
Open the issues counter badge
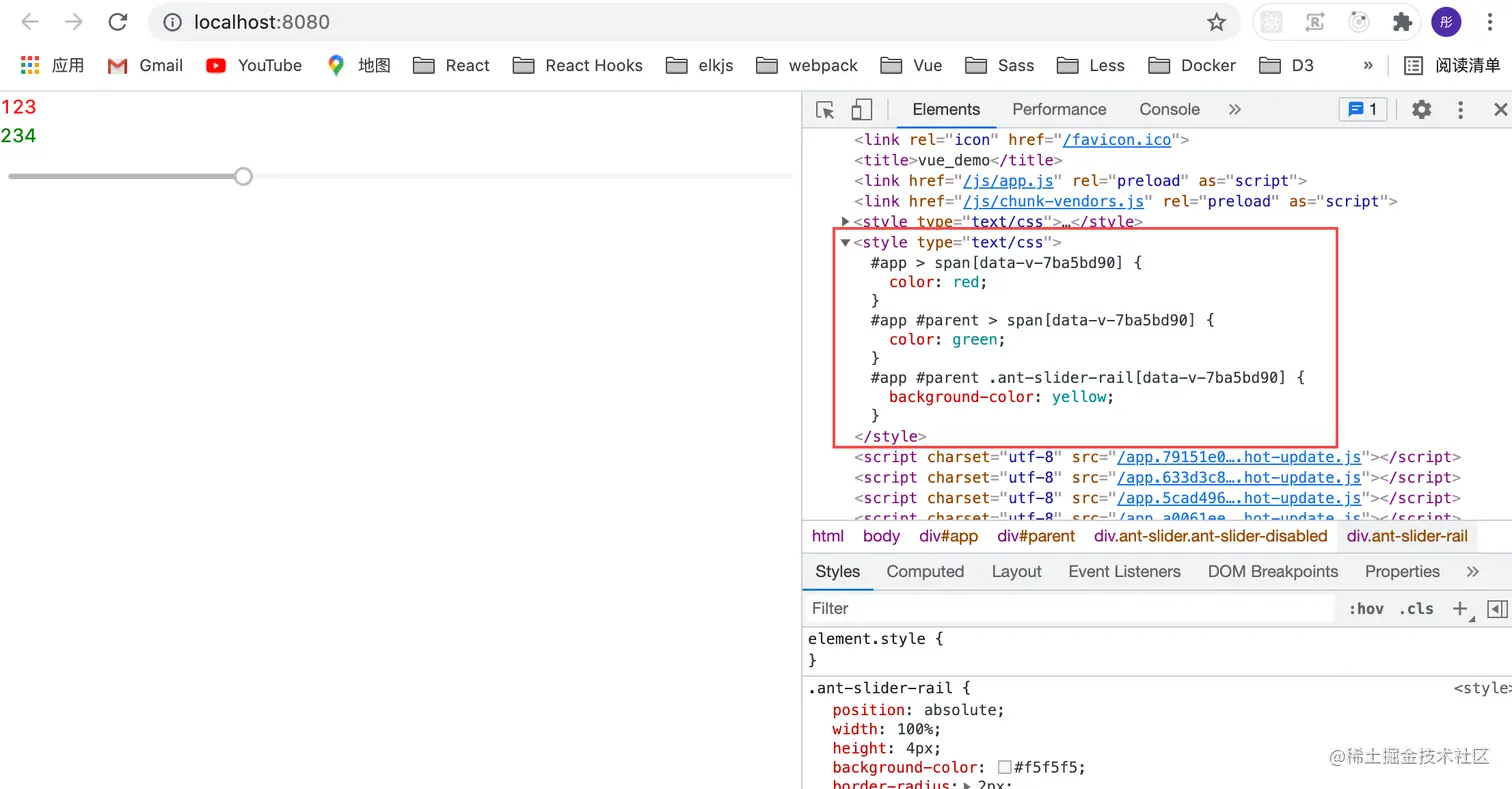click(1363, 110)
